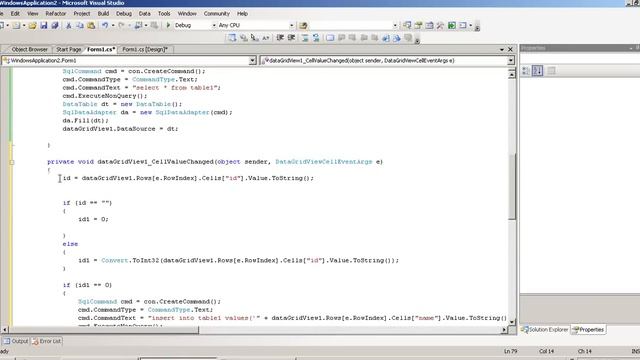Viewport: 640px width, 360px height.
Task: Switch to the Solution Explorer tab
Action: click(x=545, y=329)
